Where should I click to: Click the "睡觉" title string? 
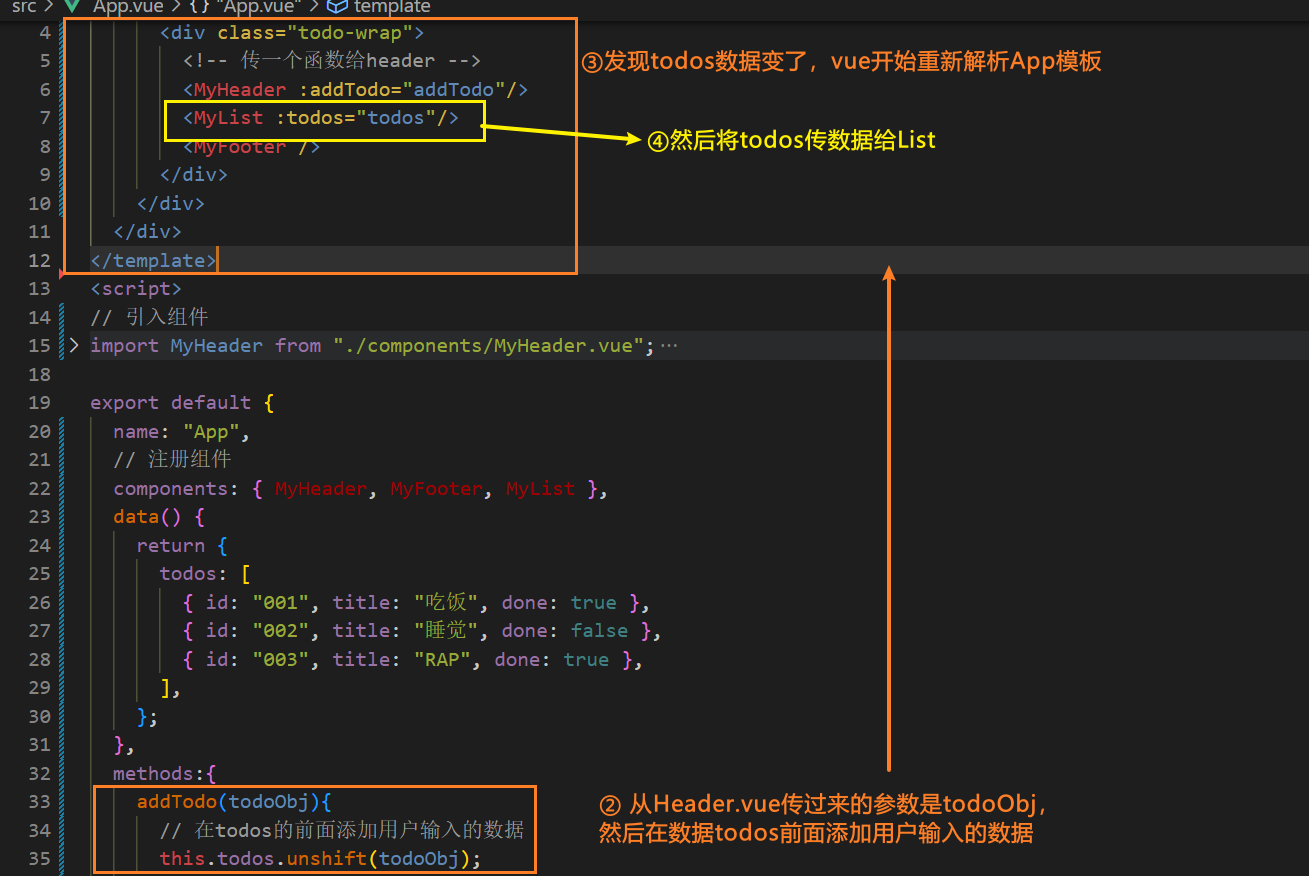(449, 631)
